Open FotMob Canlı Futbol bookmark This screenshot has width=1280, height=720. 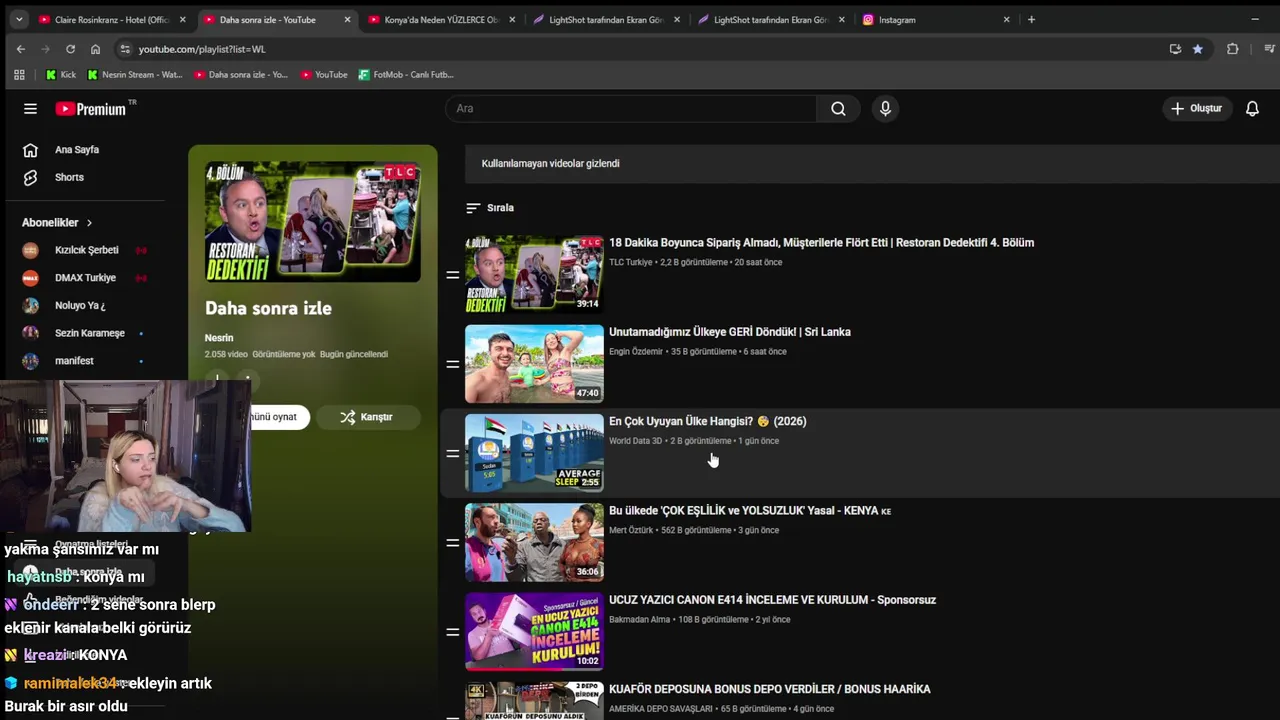tap(406, 75)
